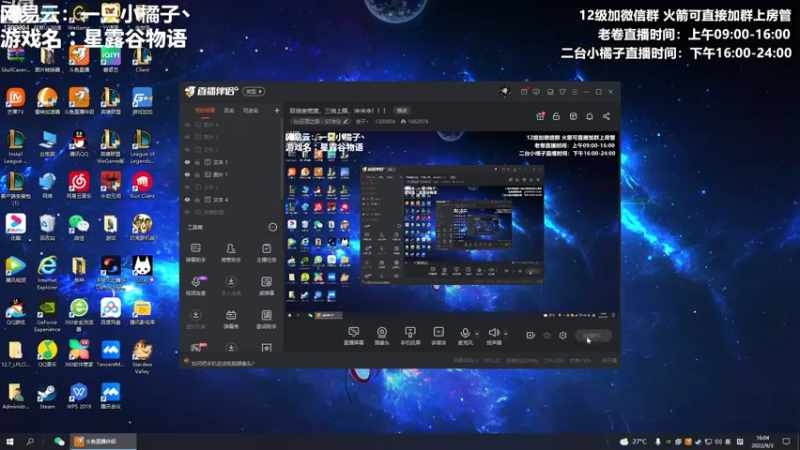Expand the speaker options arrow
The width and height of the screenshot is (800, 450).
click(x=506, y=334)
